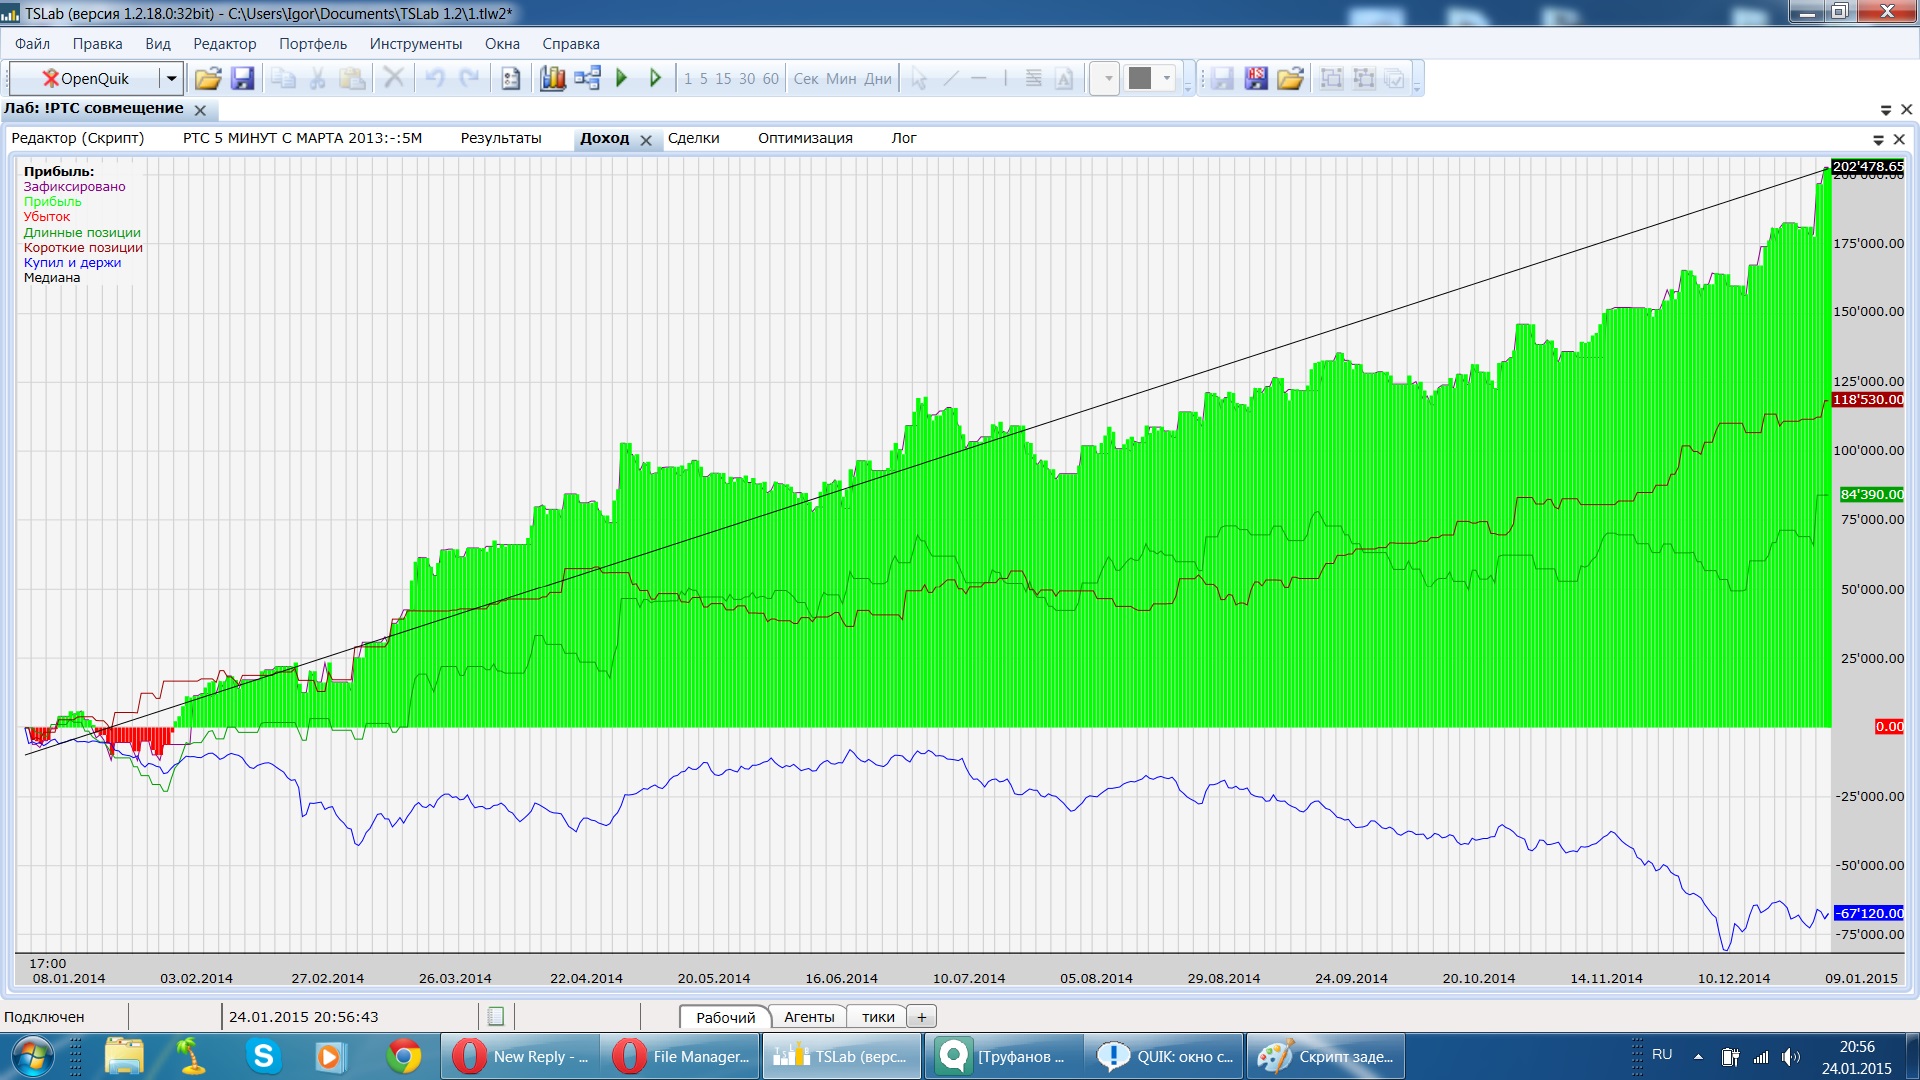Open the gray color picker dropdown
Viewport: 1920px width, 1080px height.
(1166, 79)
